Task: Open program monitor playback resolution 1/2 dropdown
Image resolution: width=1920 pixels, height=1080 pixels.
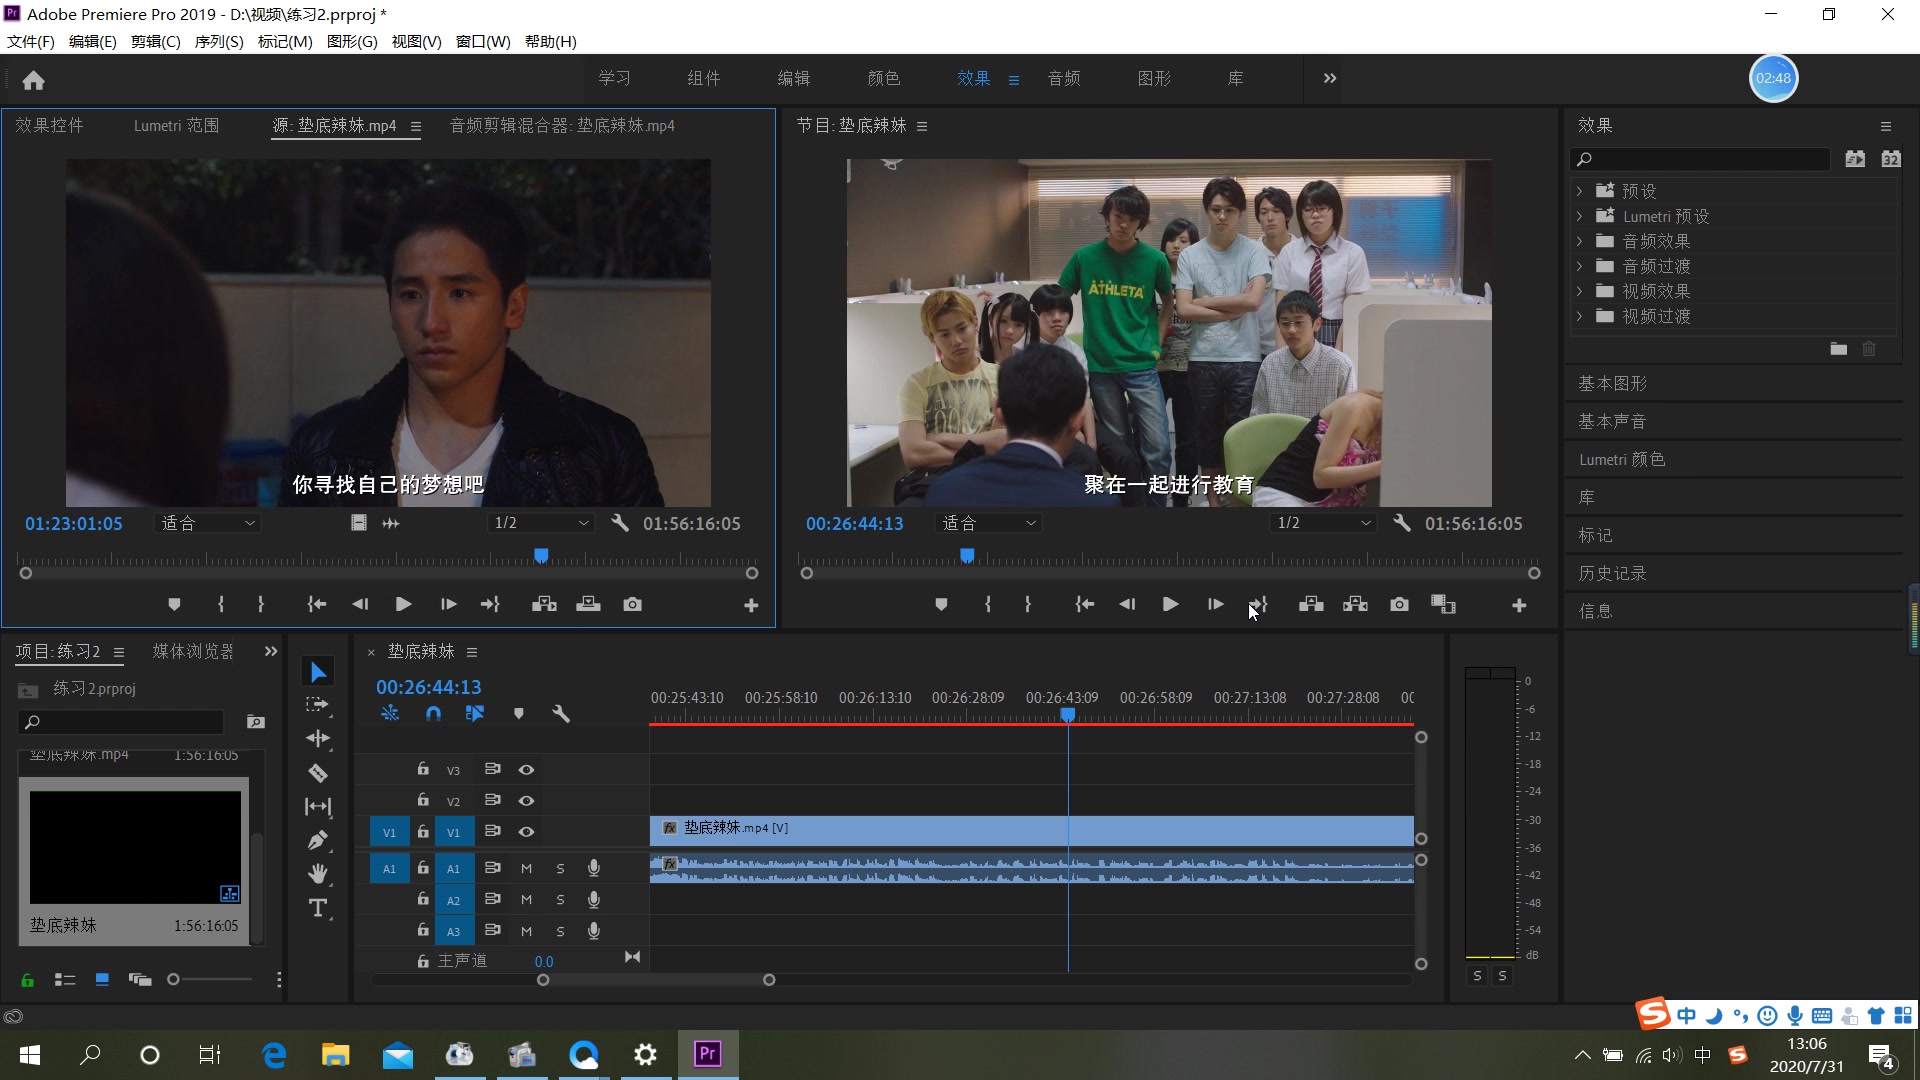Action: (x=1323, y=523)
